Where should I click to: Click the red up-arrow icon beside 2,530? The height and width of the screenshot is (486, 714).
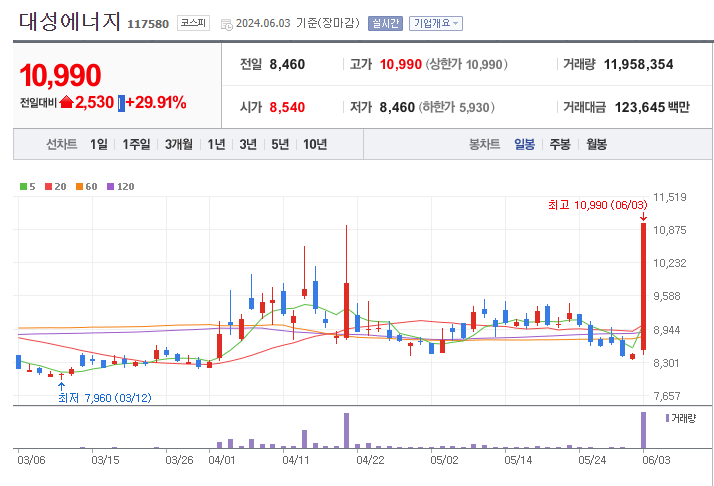coord(66,102)
